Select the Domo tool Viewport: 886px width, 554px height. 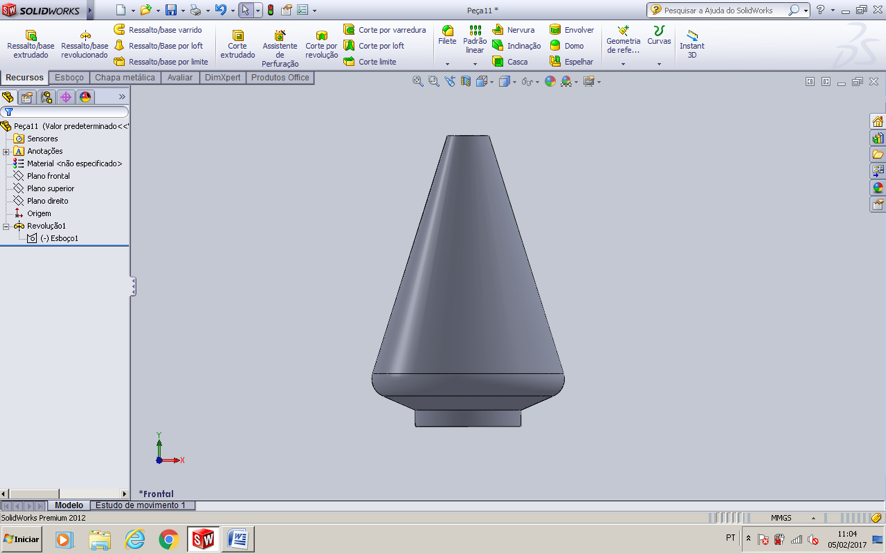click(566, 46)
